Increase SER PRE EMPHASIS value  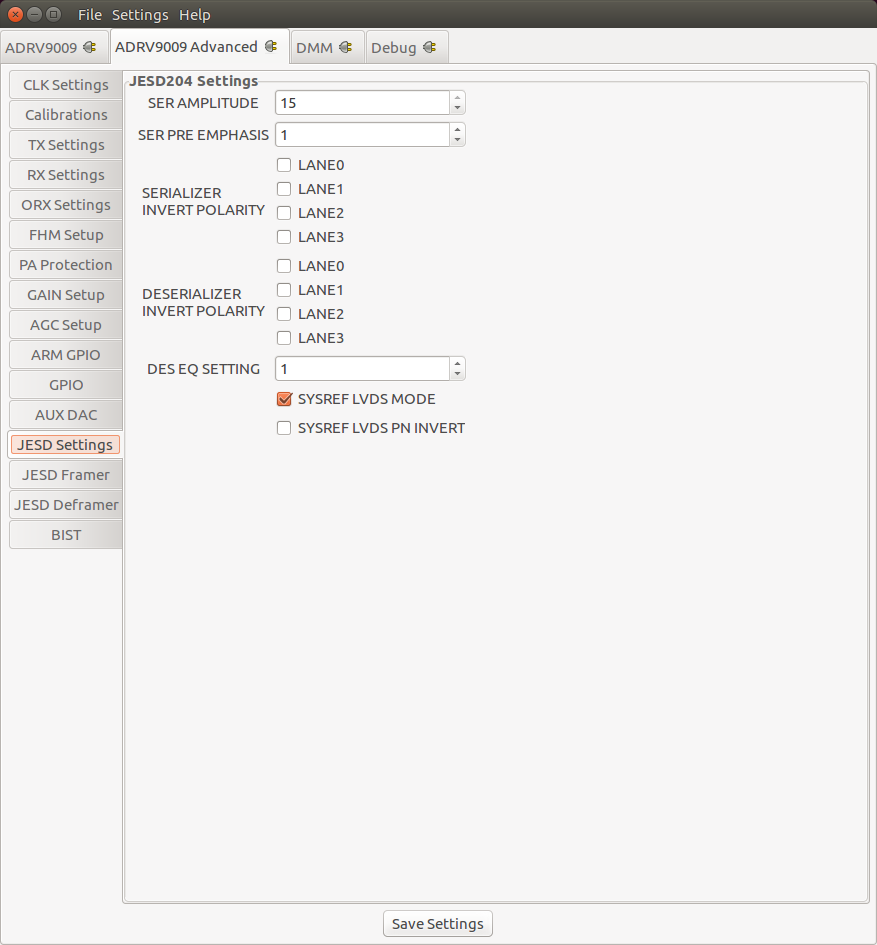click(x=457, y=129)
